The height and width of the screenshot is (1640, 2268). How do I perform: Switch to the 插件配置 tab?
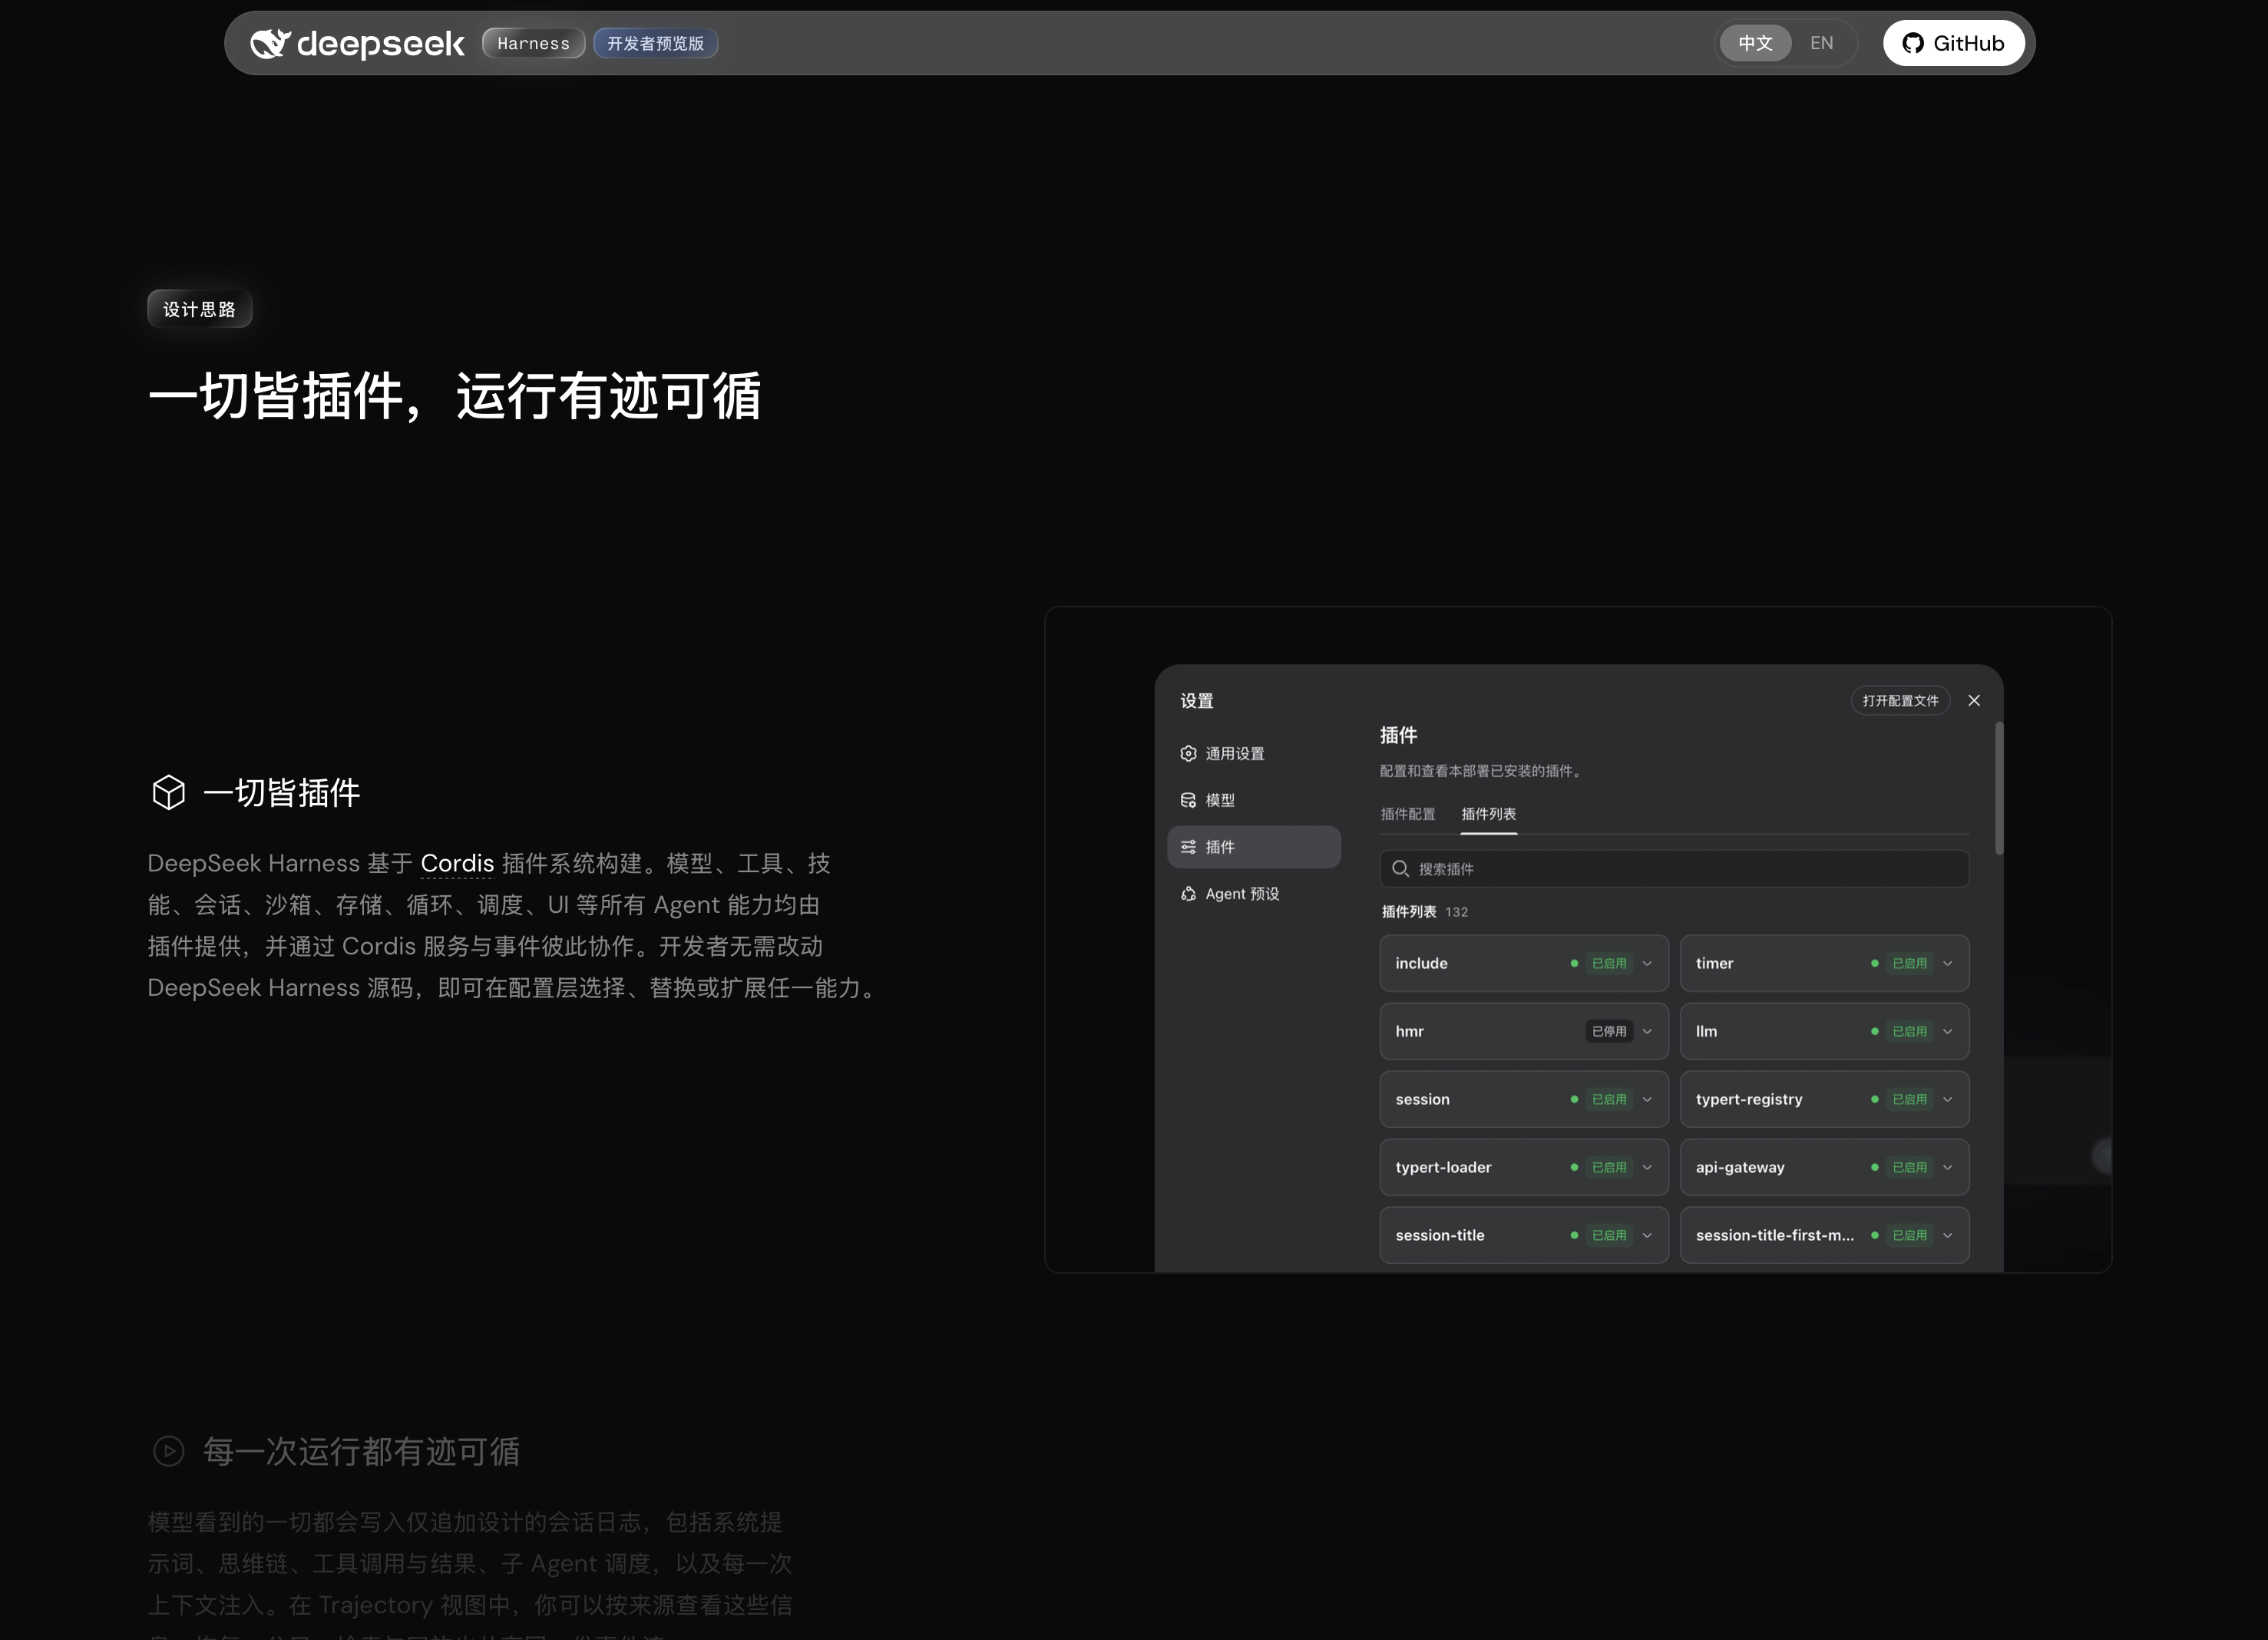click(x=1407, y=814)
